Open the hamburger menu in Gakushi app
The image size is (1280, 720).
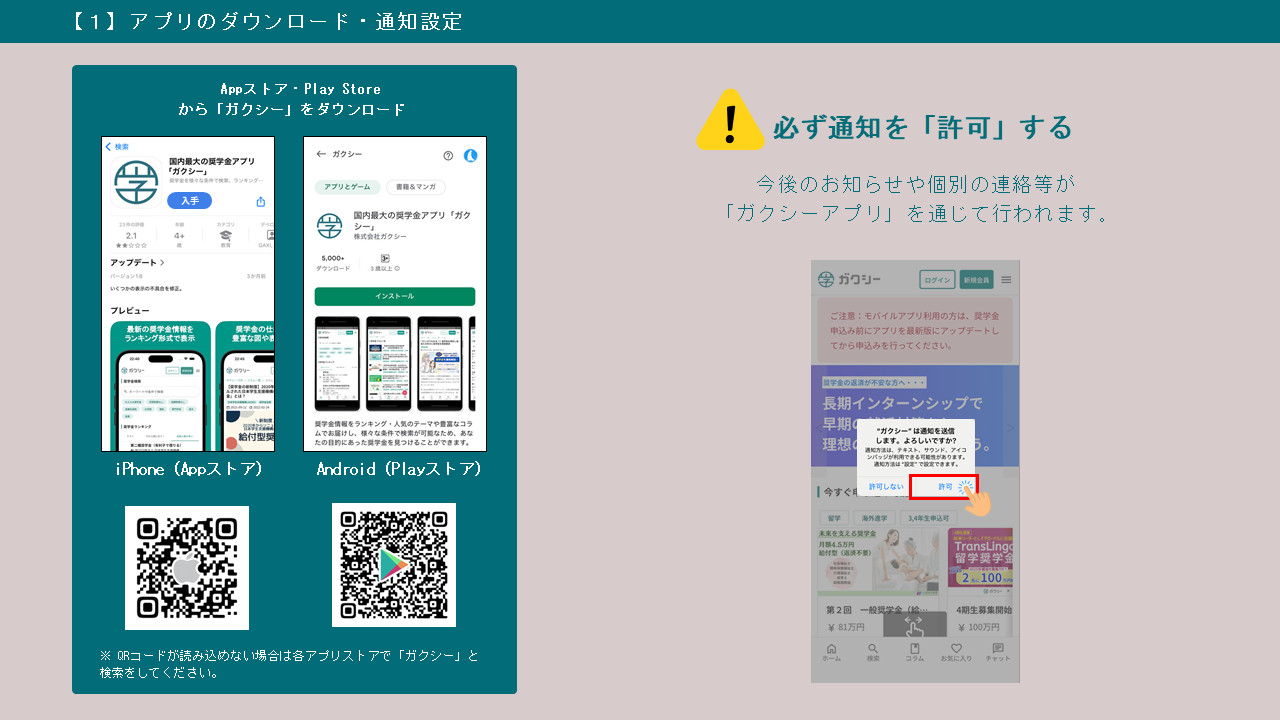pyautogui.click(x=1006, y=280)
